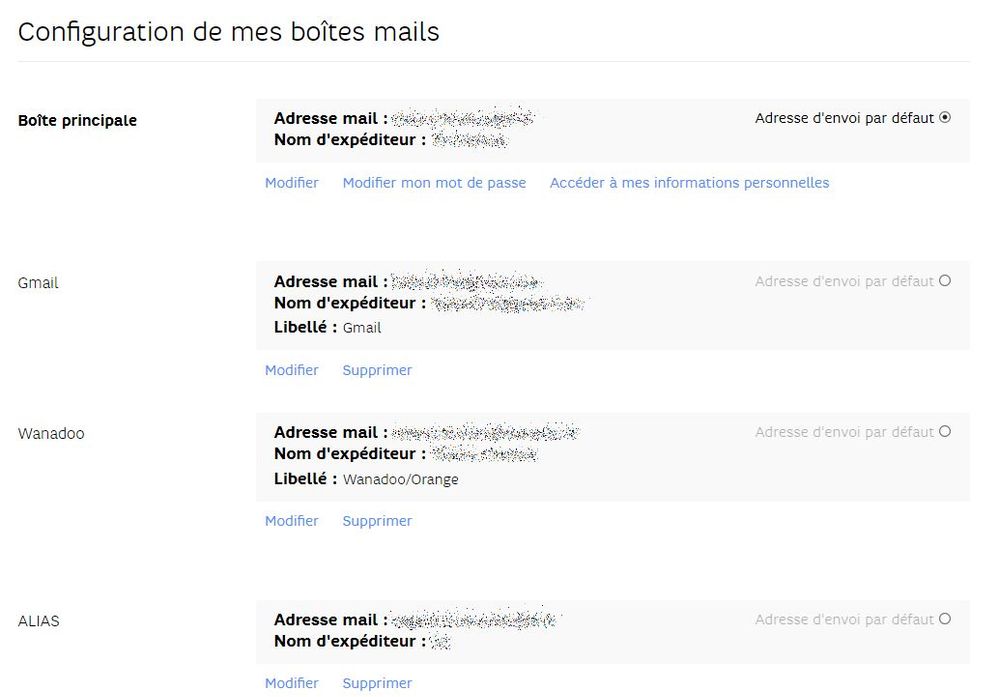Open 'Modifier mon mot de passe' link
The width and height of the screenshot is (999, 697).
pyautogui.click(x=434, y=183)
